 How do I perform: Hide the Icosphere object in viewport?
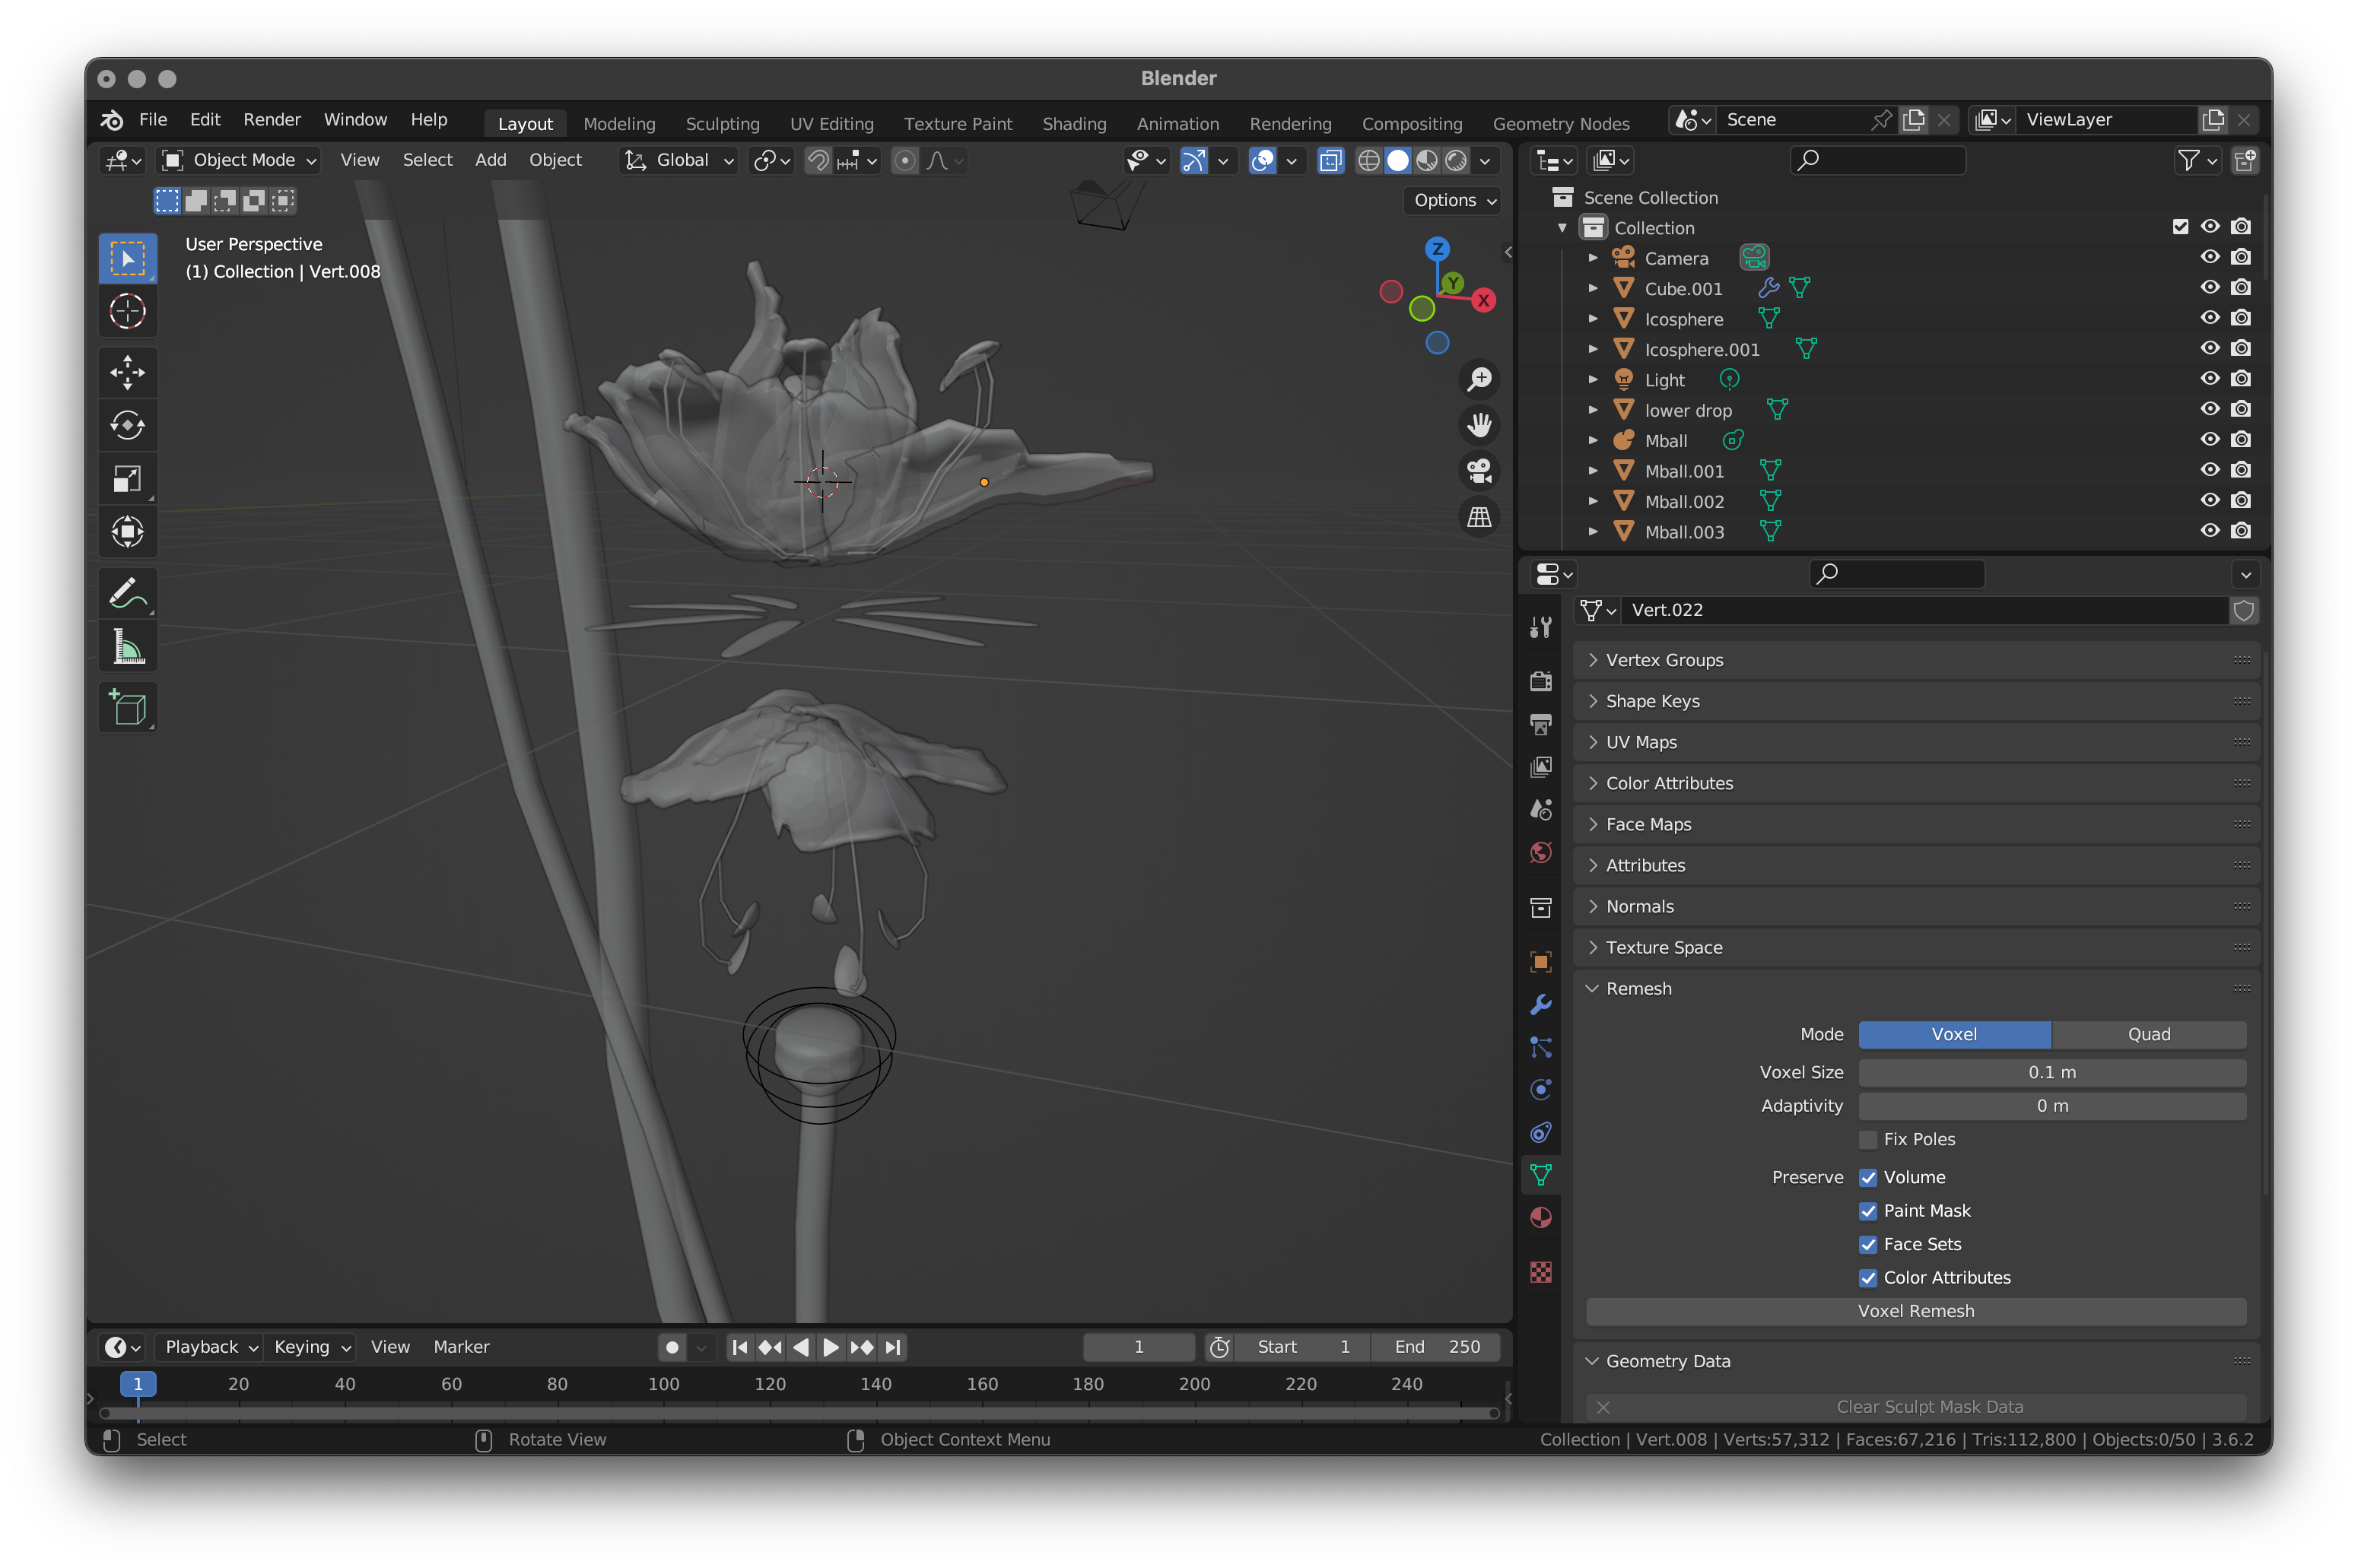coord(2209,318)
